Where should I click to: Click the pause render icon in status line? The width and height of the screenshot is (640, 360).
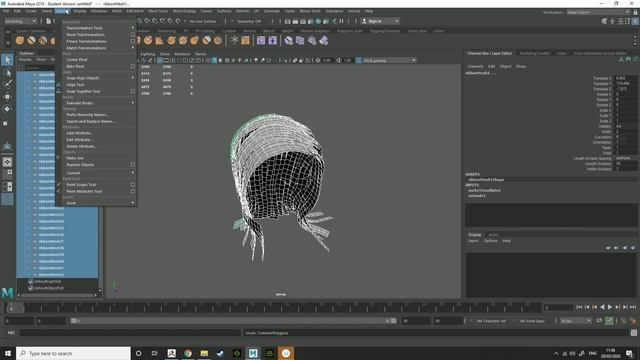(x=341, y=21)
